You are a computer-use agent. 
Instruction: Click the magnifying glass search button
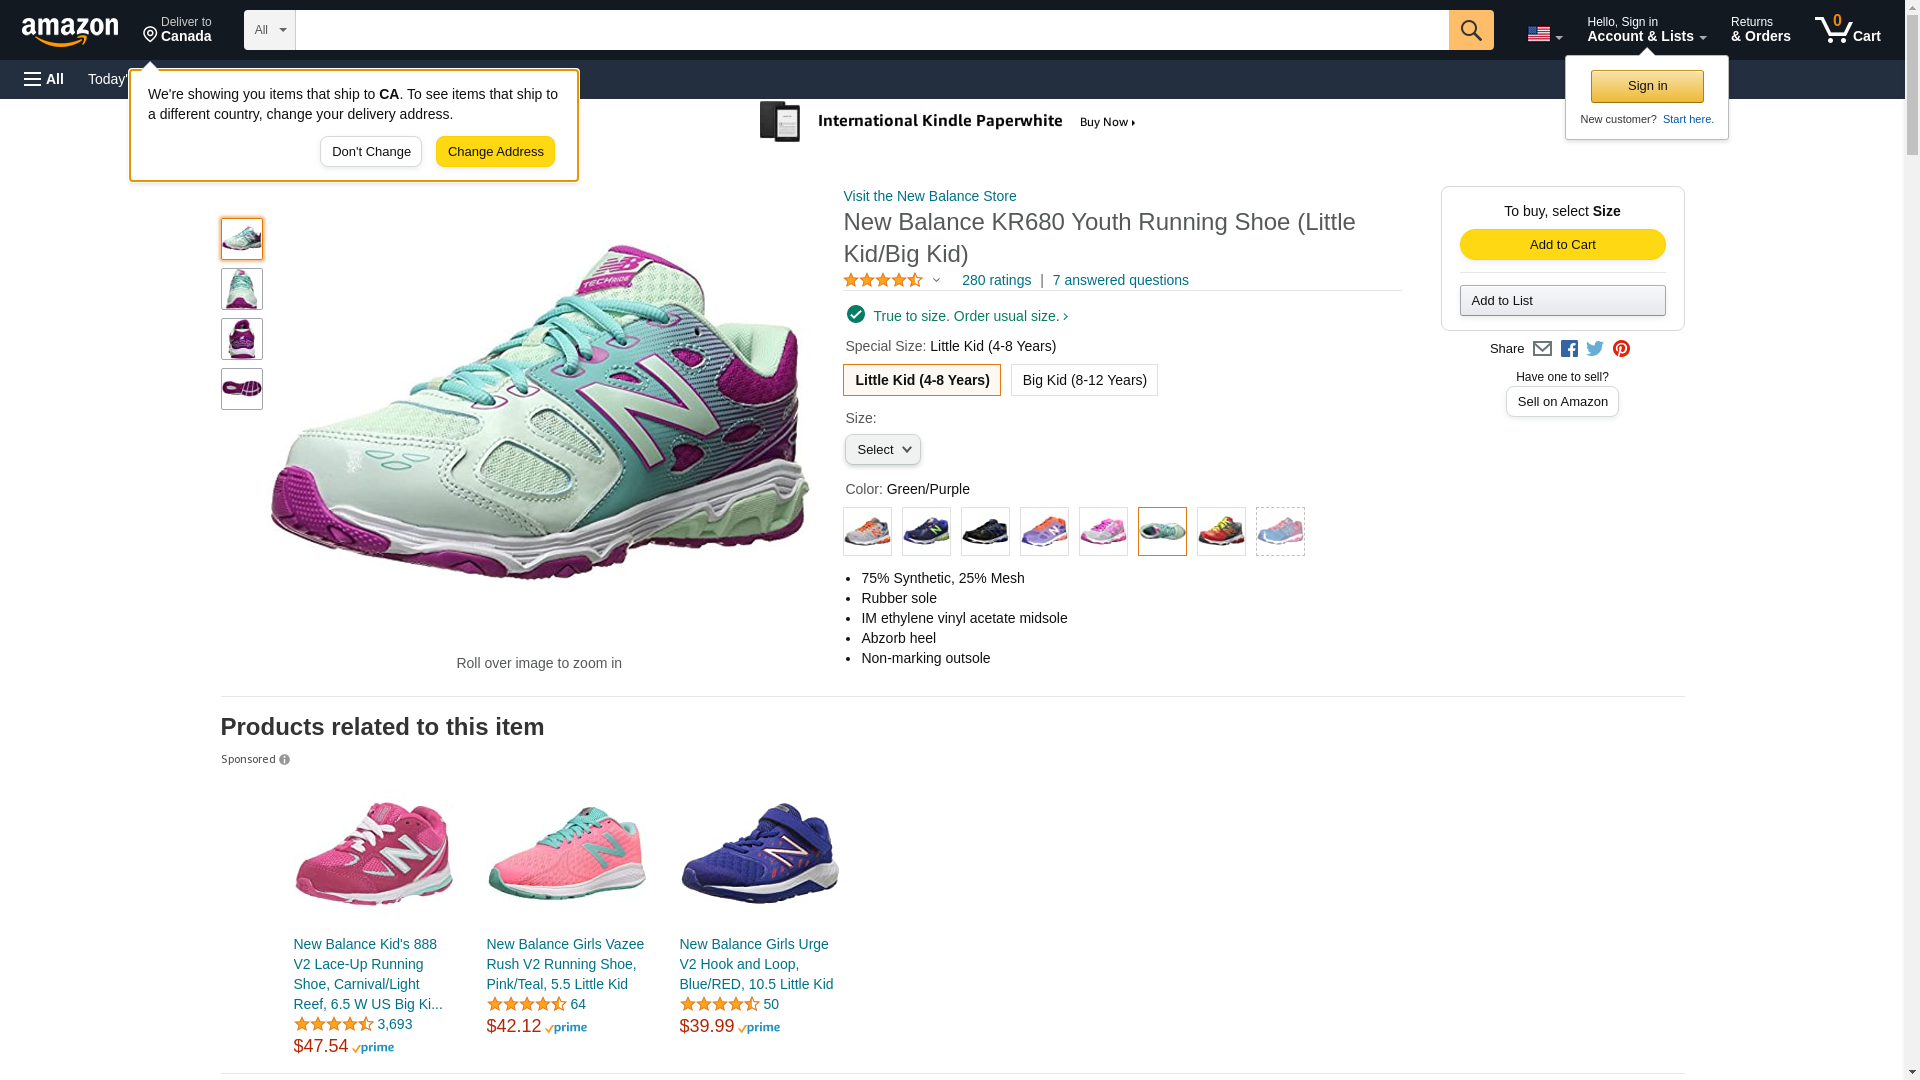pos(1470,30)
